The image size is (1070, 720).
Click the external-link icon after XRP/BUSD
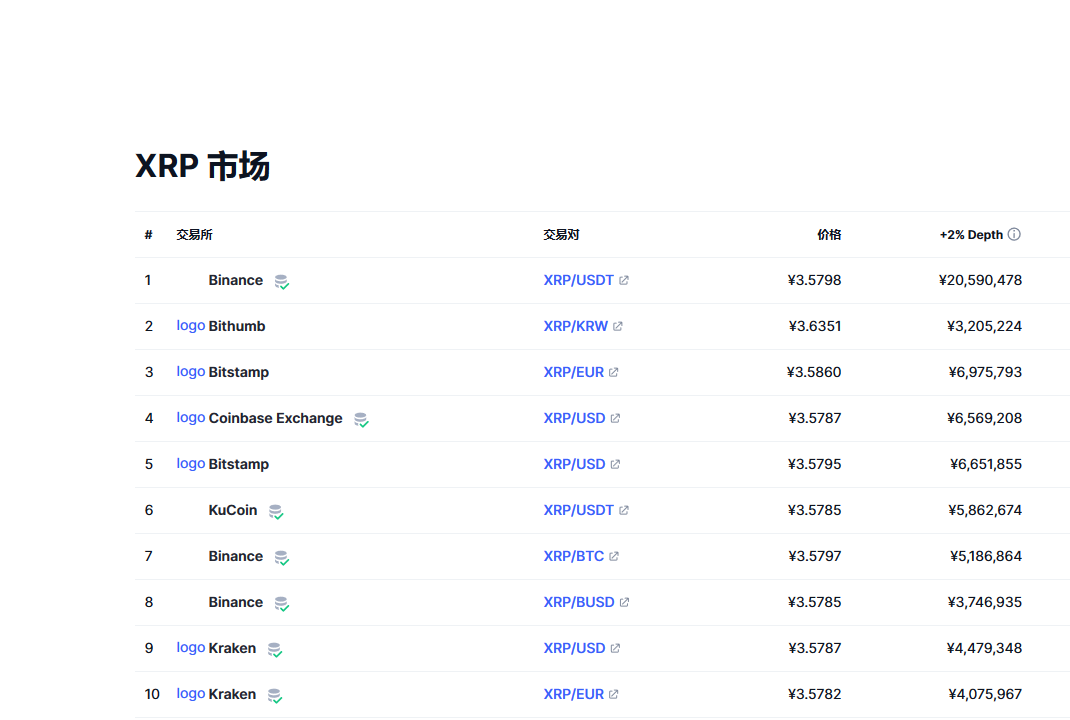pos(624,602)
